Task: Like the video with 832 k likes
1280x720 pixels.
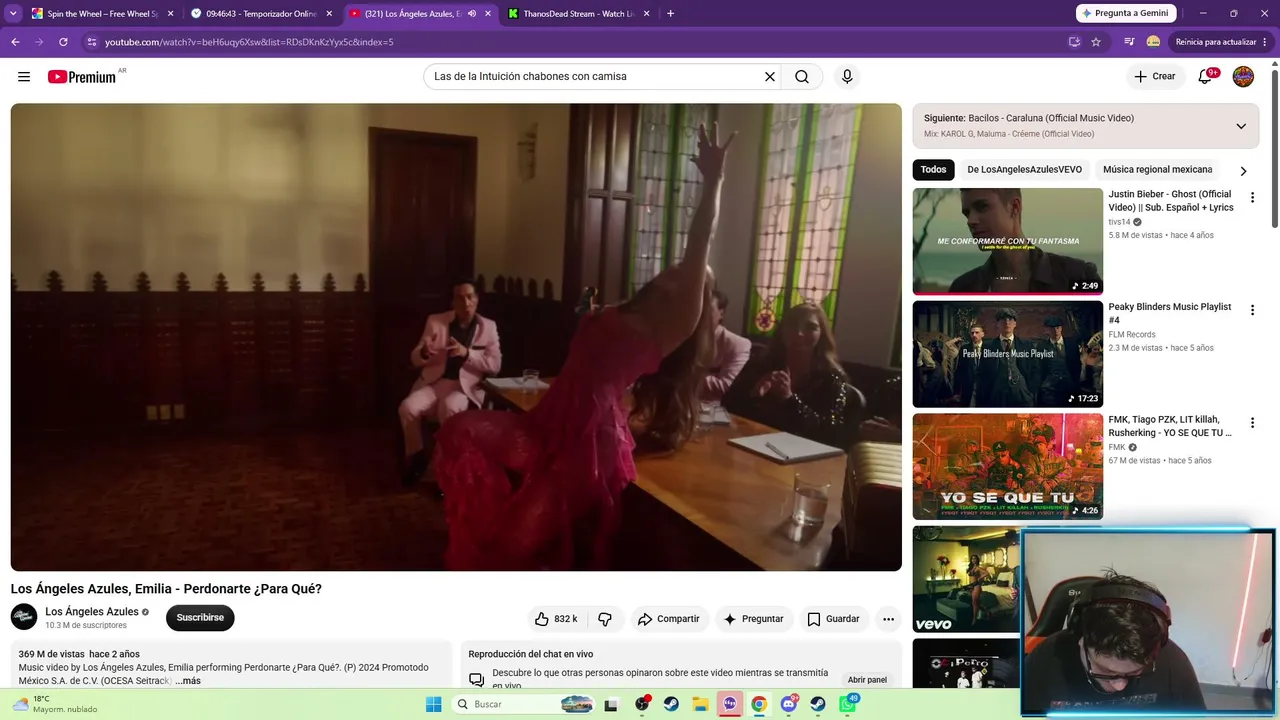Action: [557, 619]
